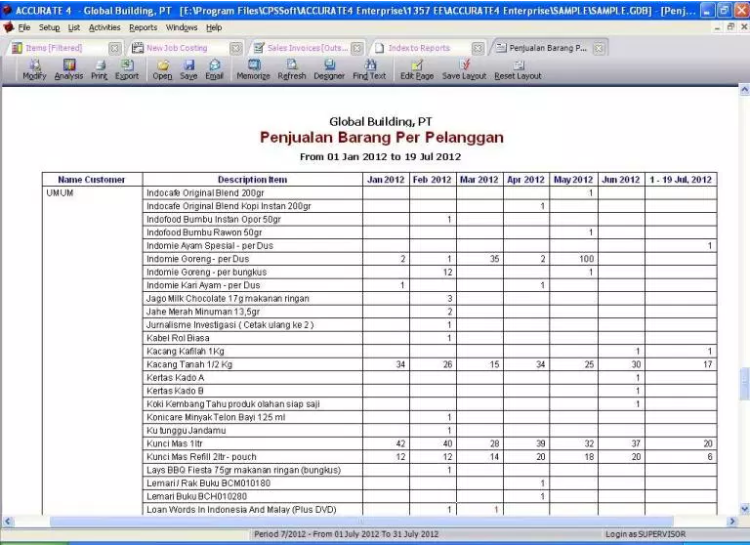Refresh the report data
The width and height of the screenshot is (750, 545).
click(292, 68)
